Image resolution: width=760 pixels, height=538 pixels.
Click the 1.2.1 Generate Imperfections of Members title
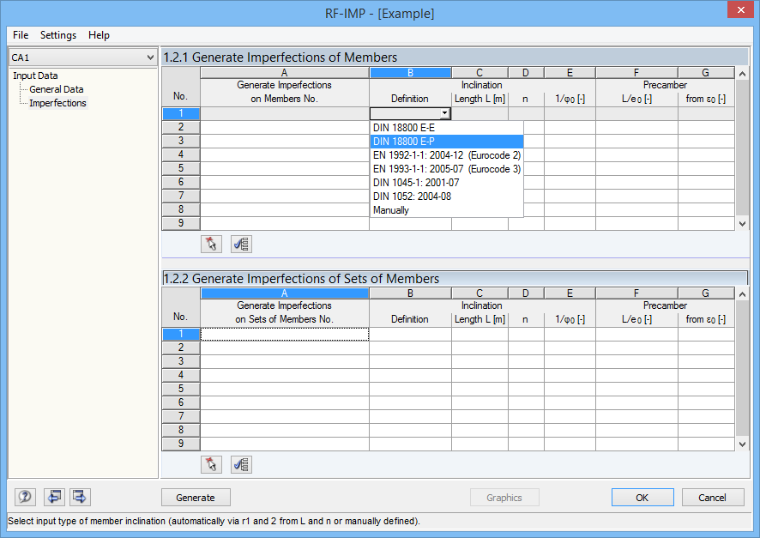280,57
